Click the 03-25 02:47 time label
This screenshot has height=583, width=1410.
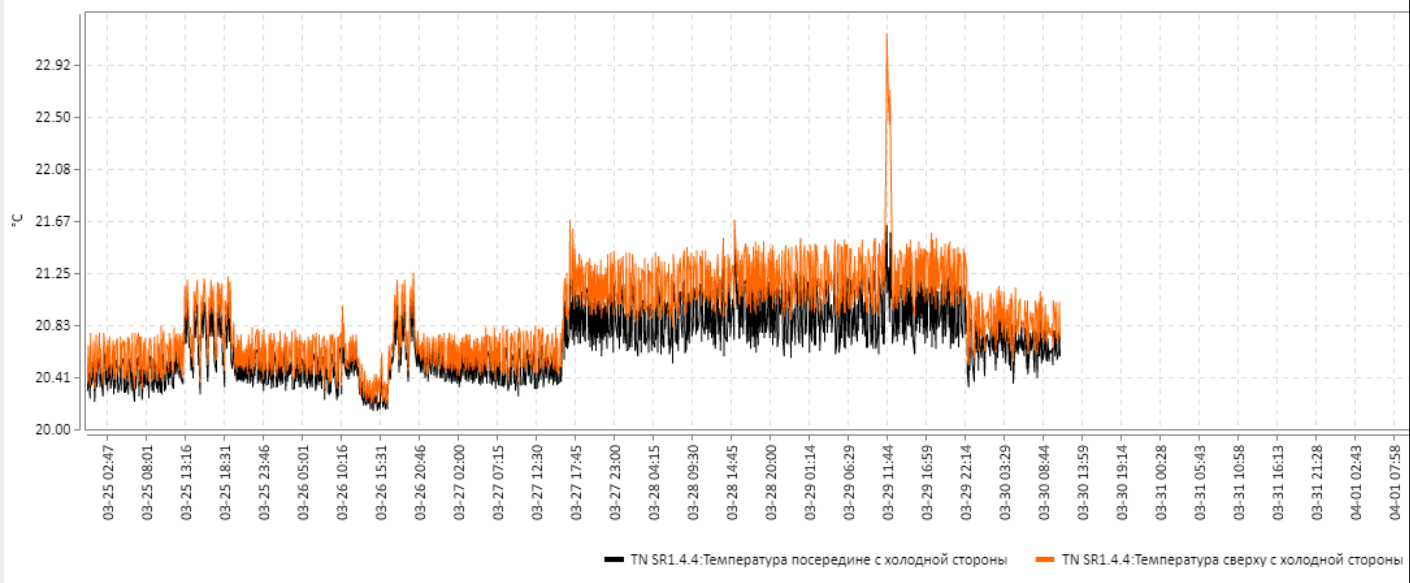108,481
